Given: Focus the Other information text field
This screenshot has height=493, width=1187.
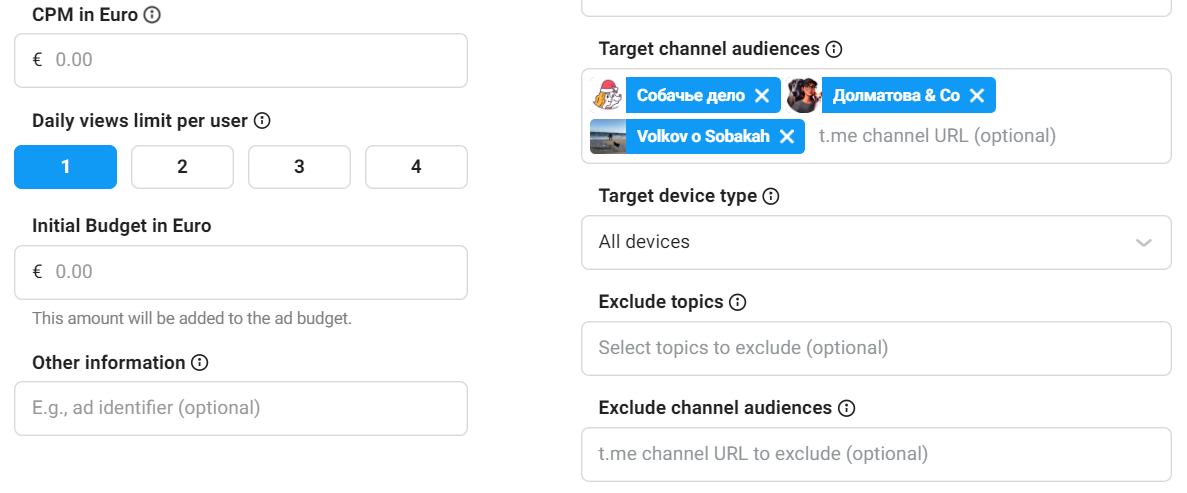Looking at the screenshot, I should point(240,408).
